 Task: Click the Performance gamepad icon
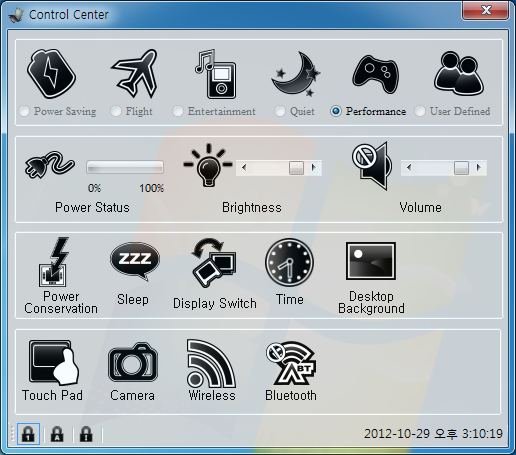[x=376, y=74]
